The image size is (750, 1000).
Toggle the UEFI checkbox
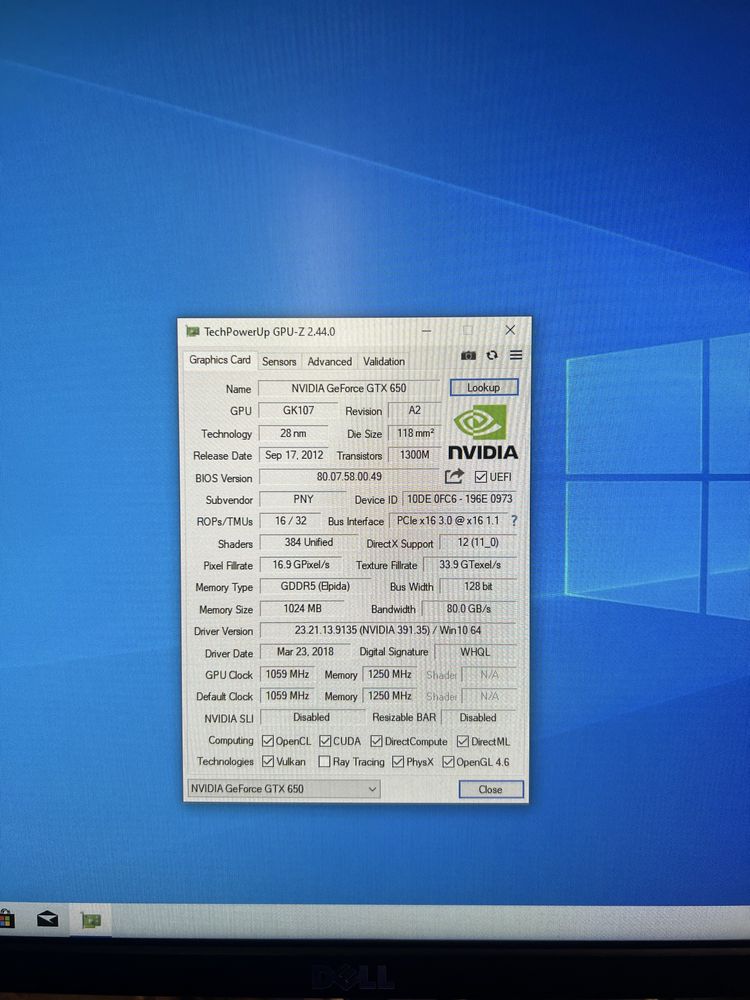click(x=481, y=476)
